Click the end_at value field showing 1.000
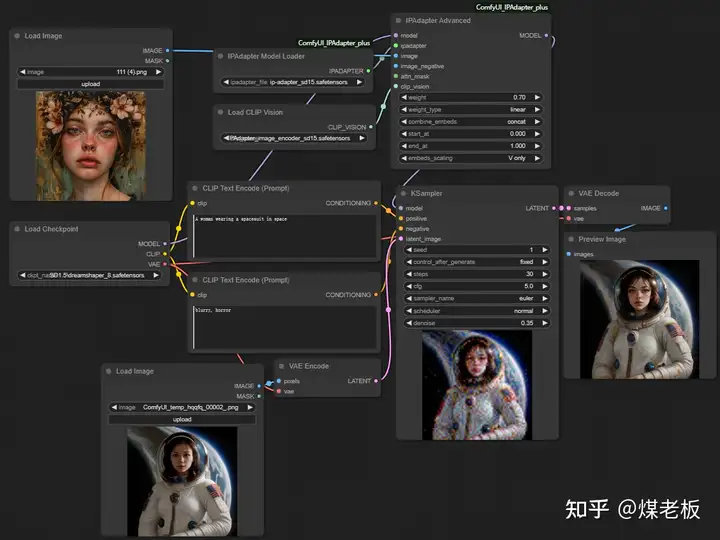 [471, 146]
